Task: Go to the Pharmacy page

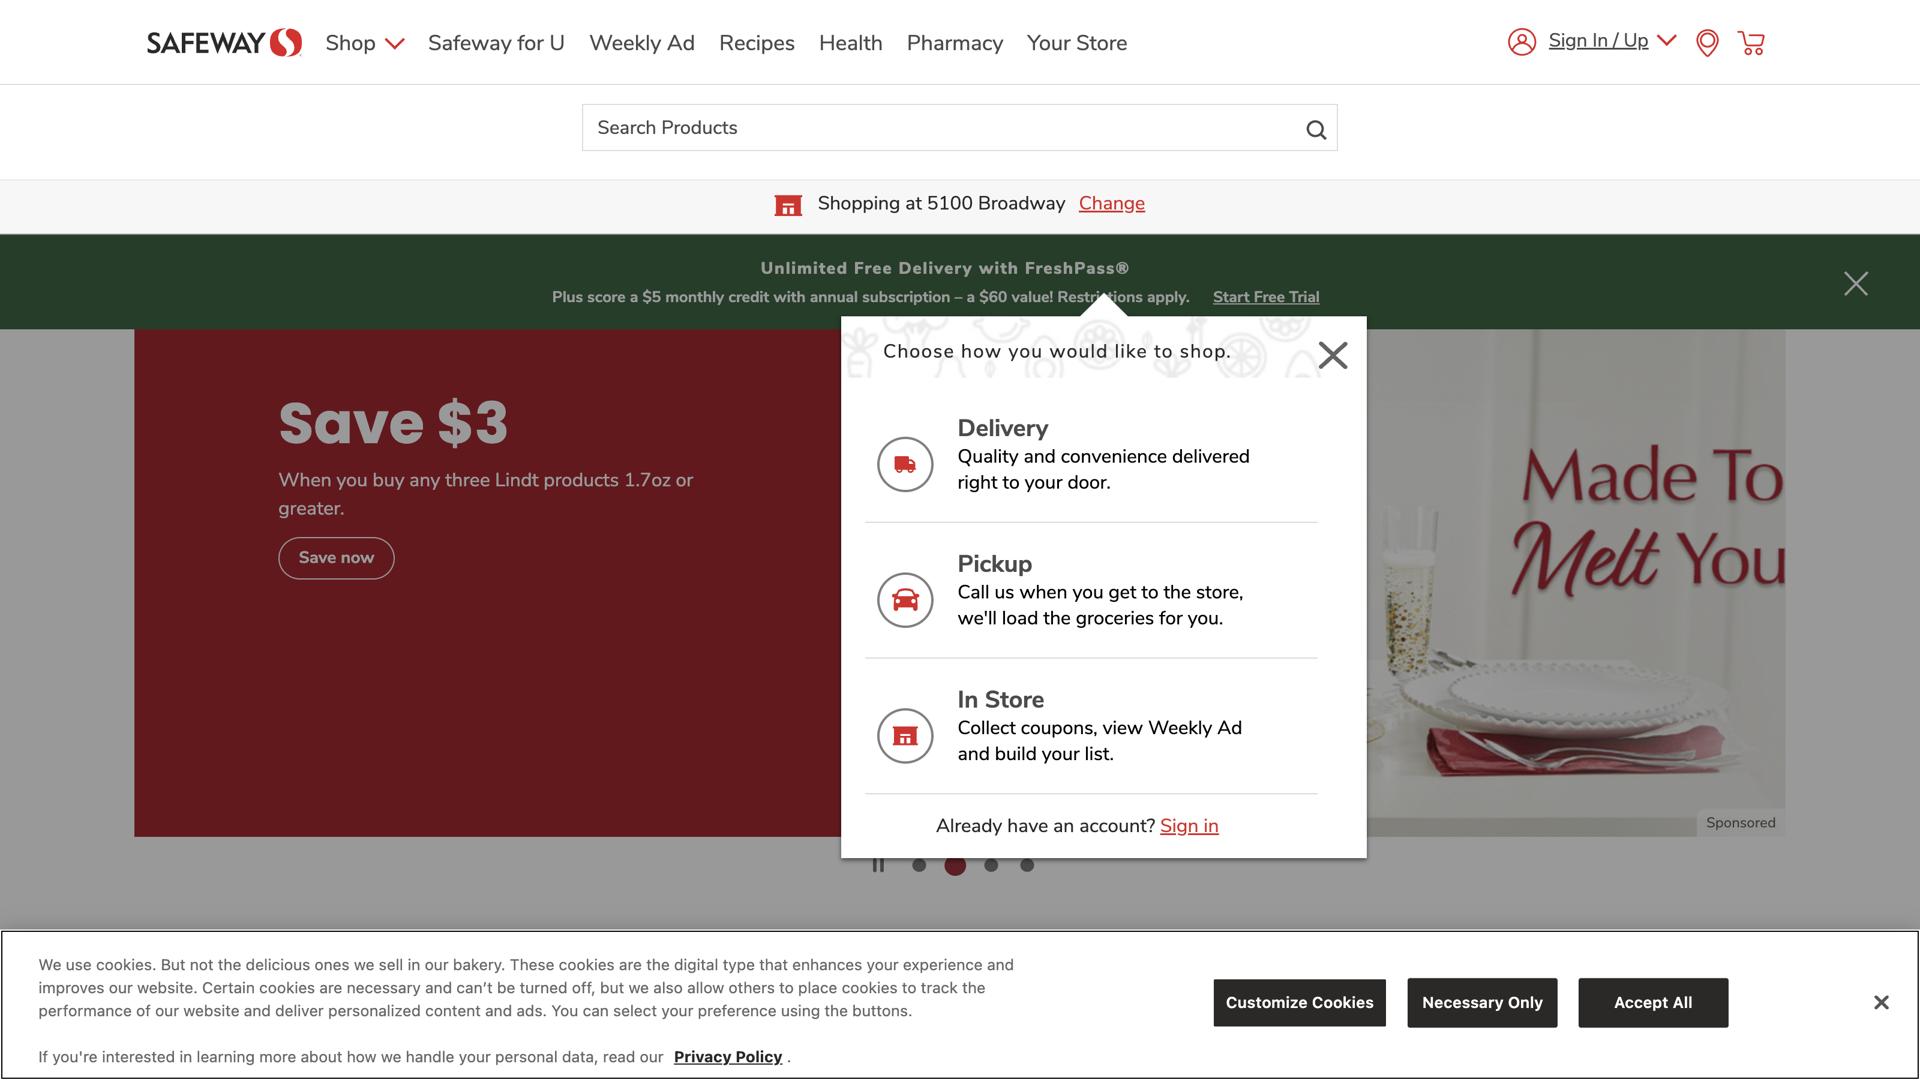Action: click(x=954, y=43)
